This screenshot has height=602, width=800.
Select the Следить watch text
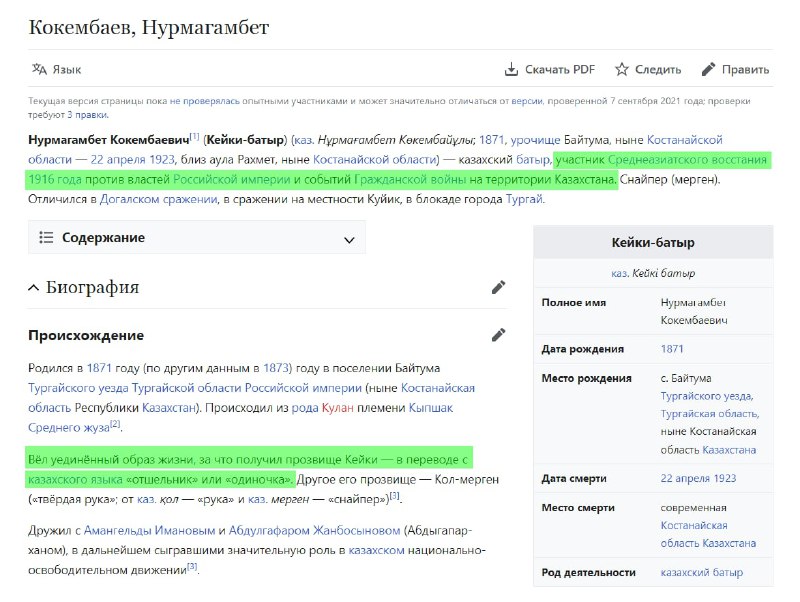(x=658, y=69)
